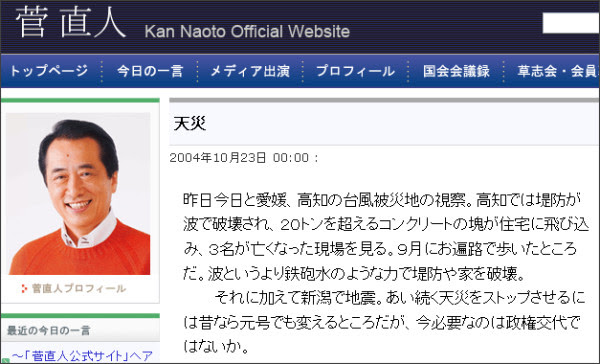Open the 菅直人プロフィール link
Screen dimensions: 600x364
pyautogui.click(x=79, y=288)
